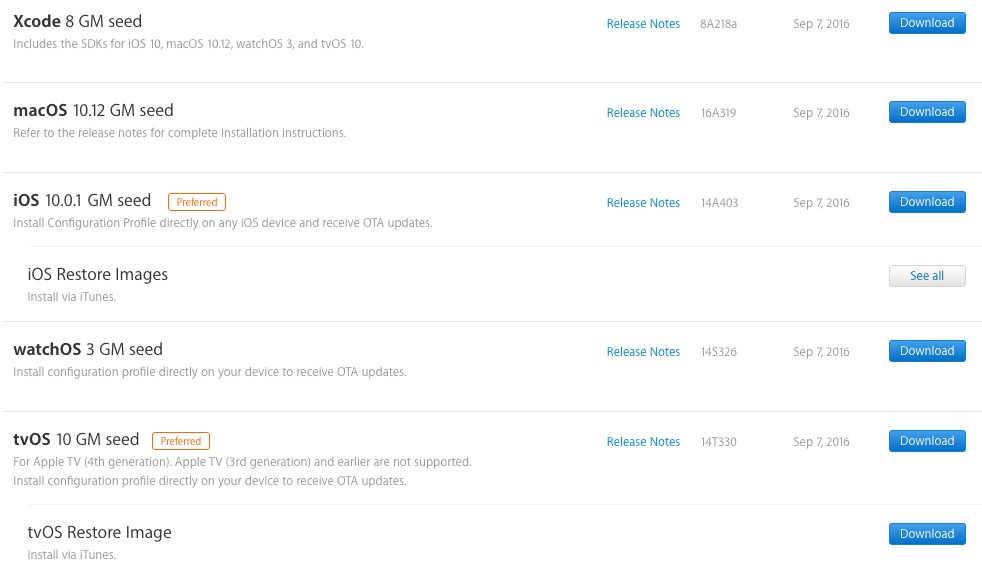Download the watchOS 3 GM seed
Viewport: 982px width, 575px height.
pyautogui.click(x=926, y=351)
